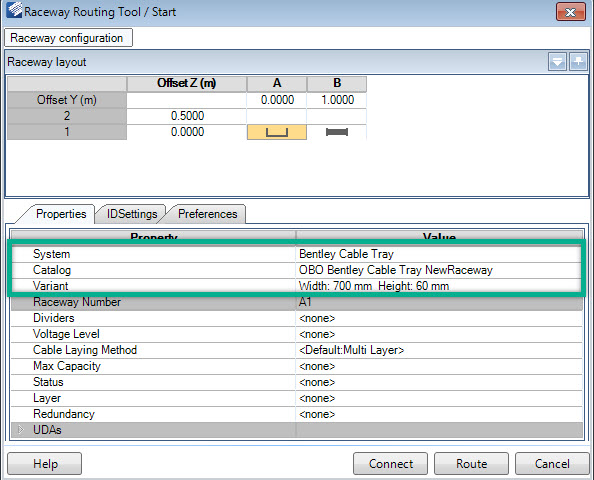
Task: Open the Dividers value dropdown
Action: (438, 318)
